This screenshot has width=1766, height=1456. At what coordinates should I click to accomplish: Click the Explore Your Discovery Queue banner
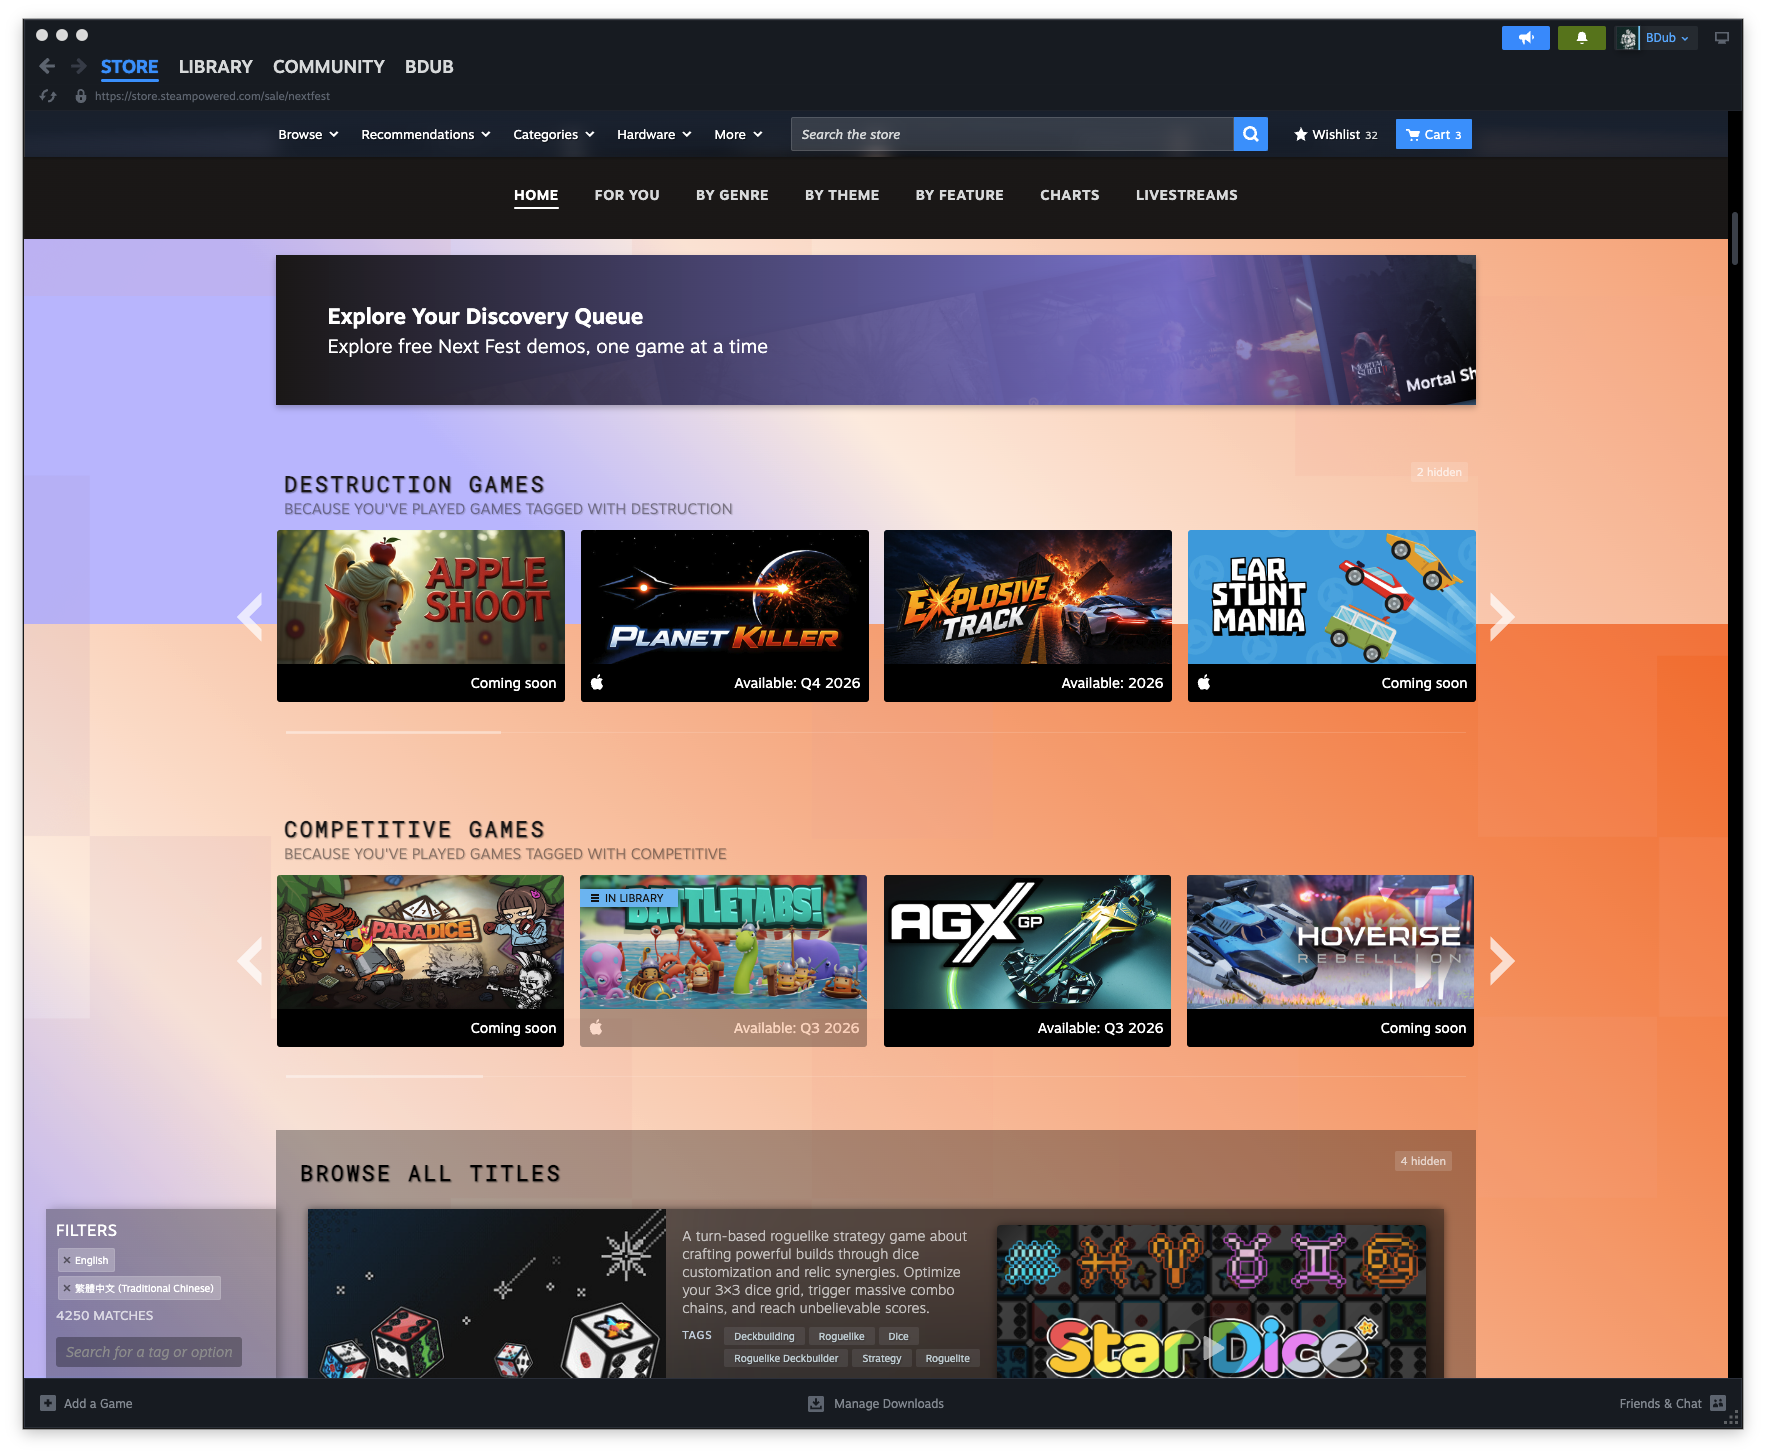click(x=876, y=330)
